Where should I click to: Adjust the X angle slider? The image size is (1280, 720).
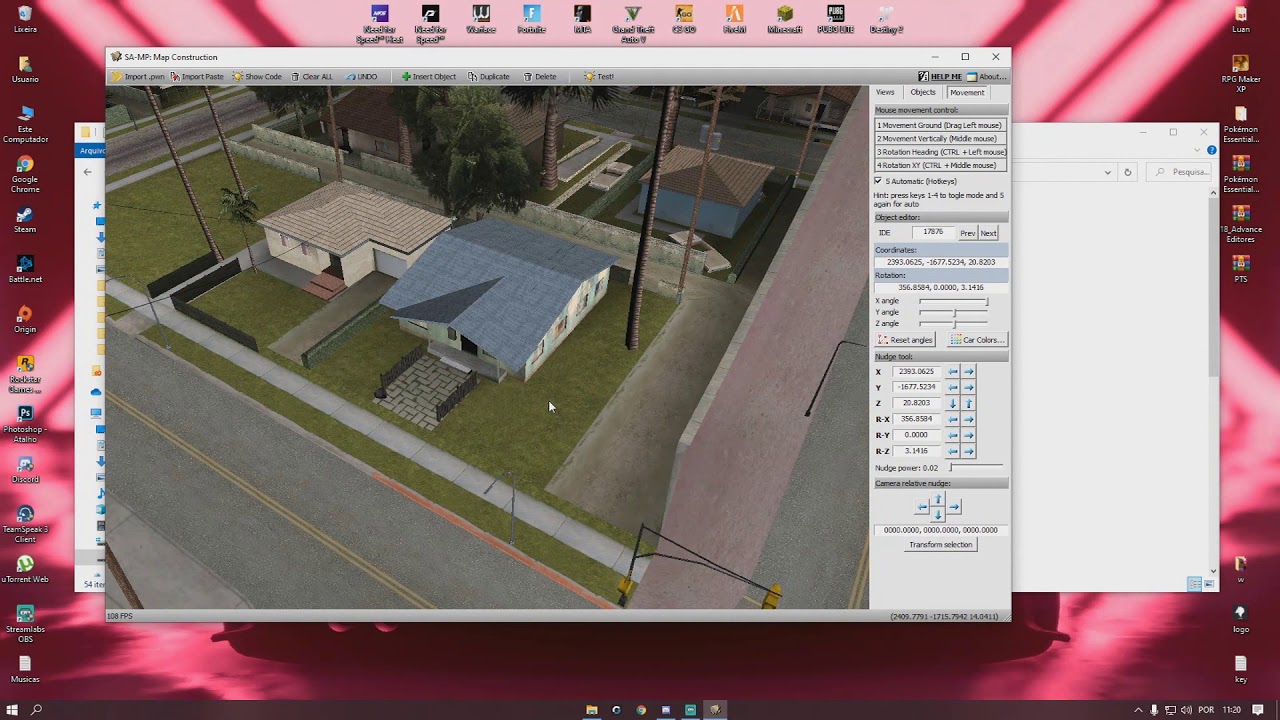point(953,301)
